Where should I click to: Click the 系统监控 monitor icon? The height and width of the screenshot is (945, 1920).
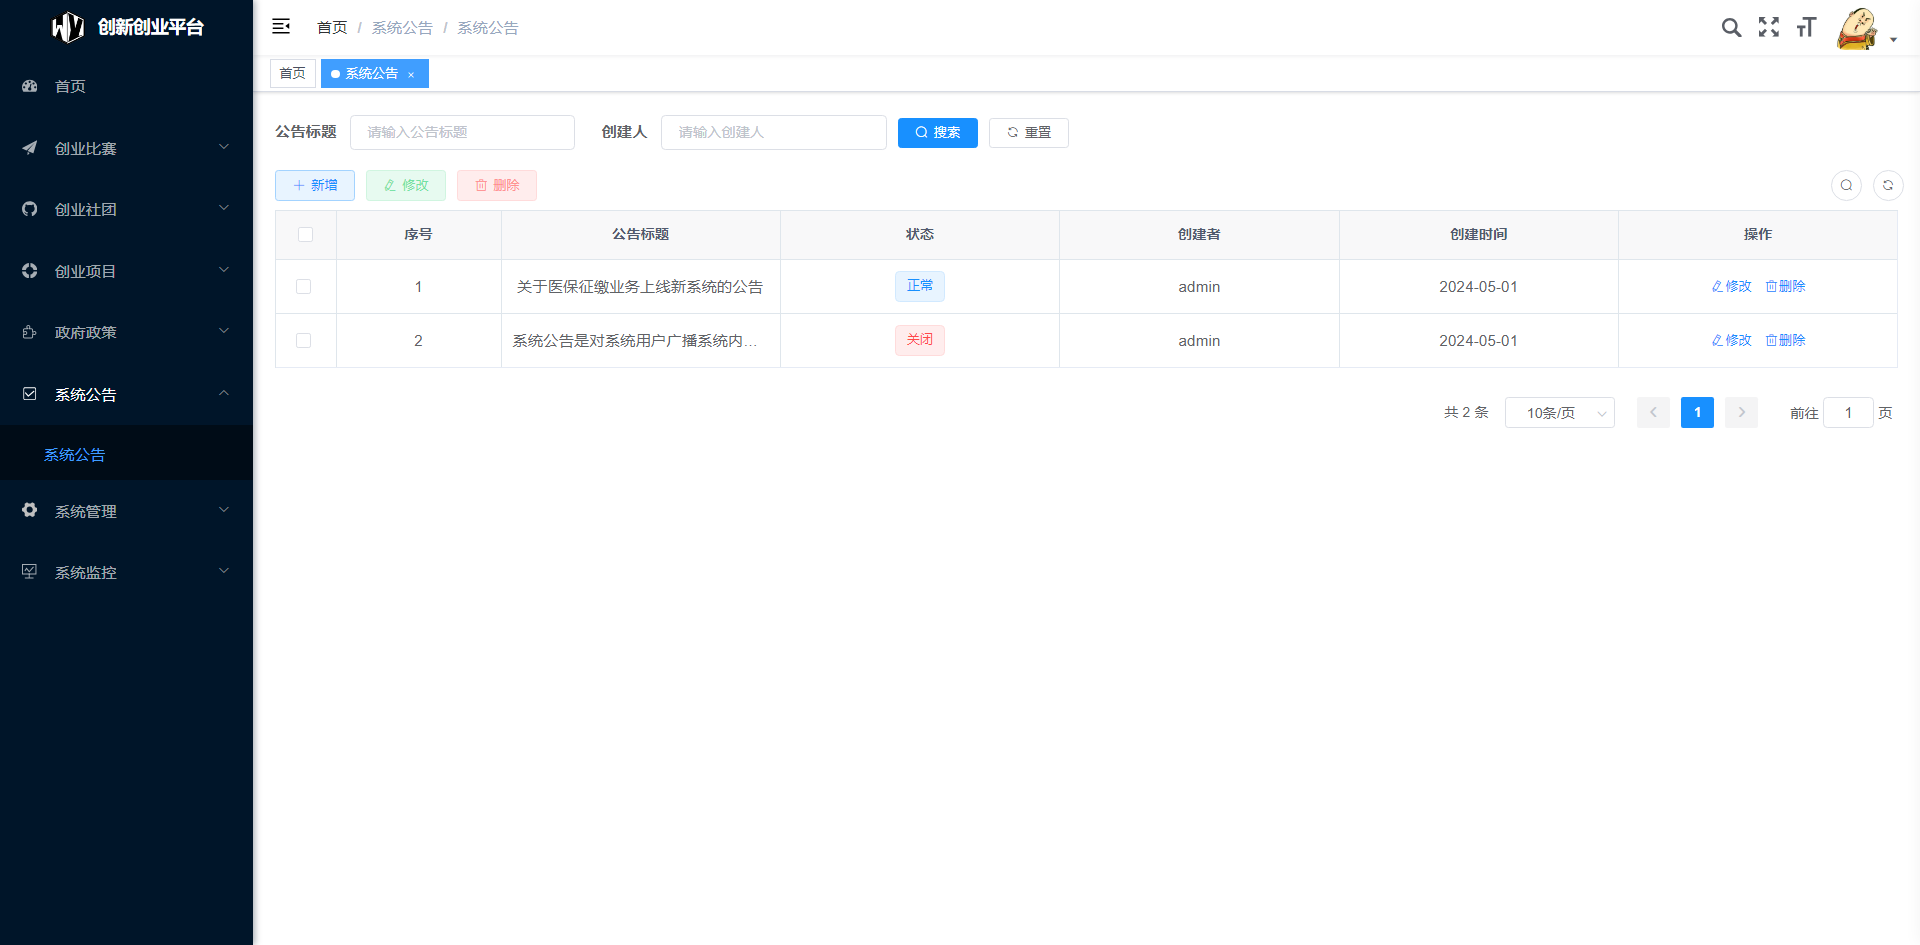pyautogui.click(x=30, y=572)
